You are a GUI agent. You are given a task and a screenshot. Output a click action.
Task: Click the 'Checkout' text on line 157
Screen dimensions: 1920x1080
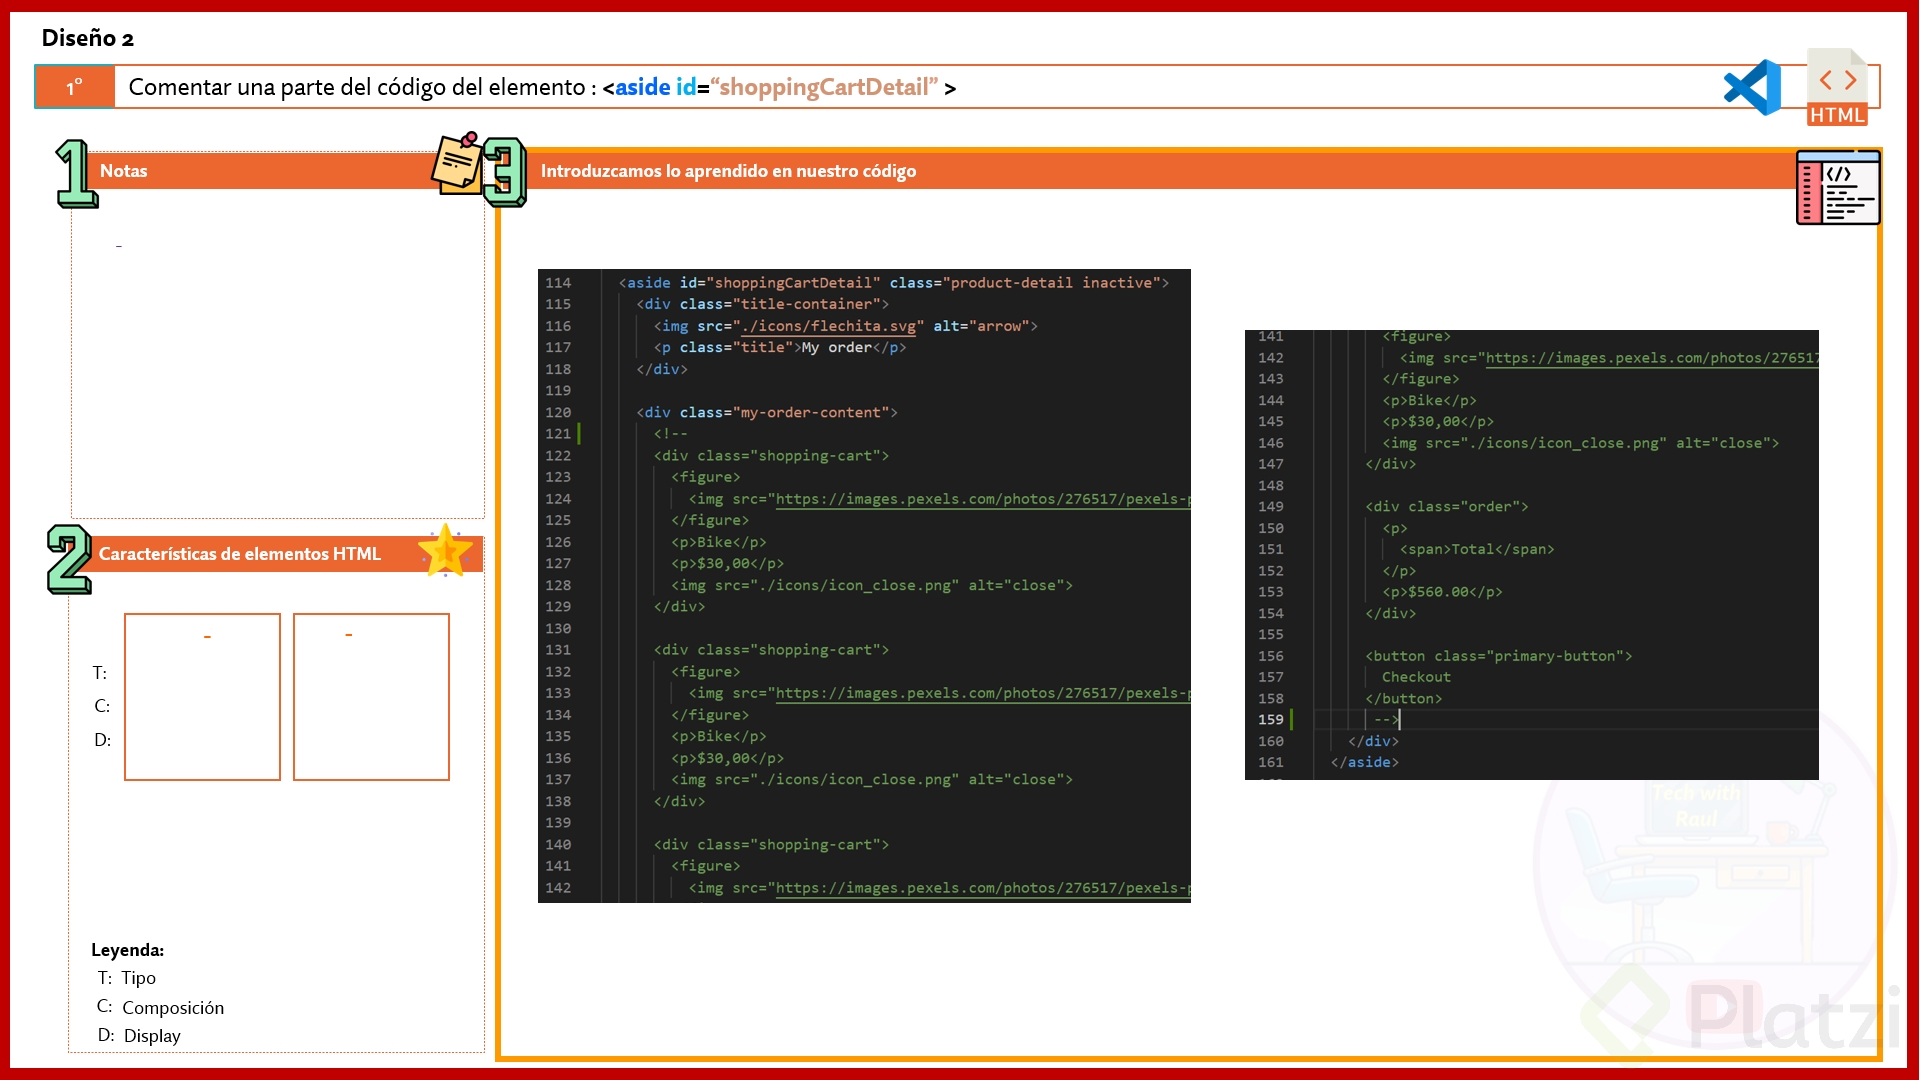coord(1416,677)
